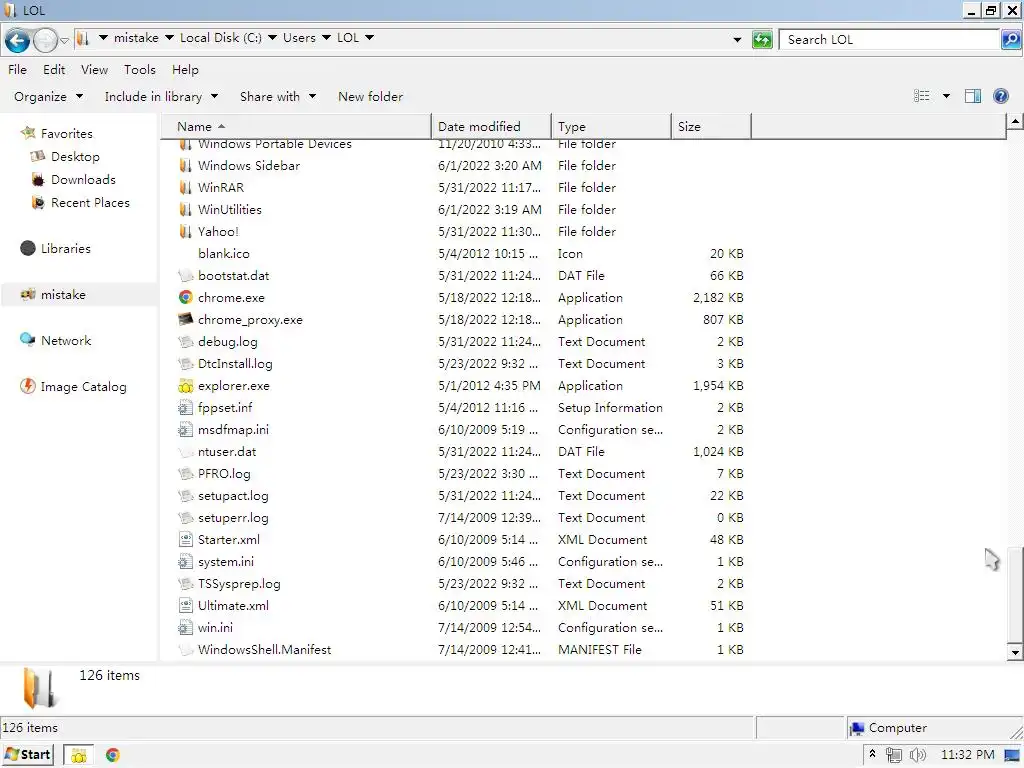This screenshot has height=768, width=1024.
Task: Expand the arrow after Local Disk (C:)
Action: pyautogui.click(x=272, y=38)
